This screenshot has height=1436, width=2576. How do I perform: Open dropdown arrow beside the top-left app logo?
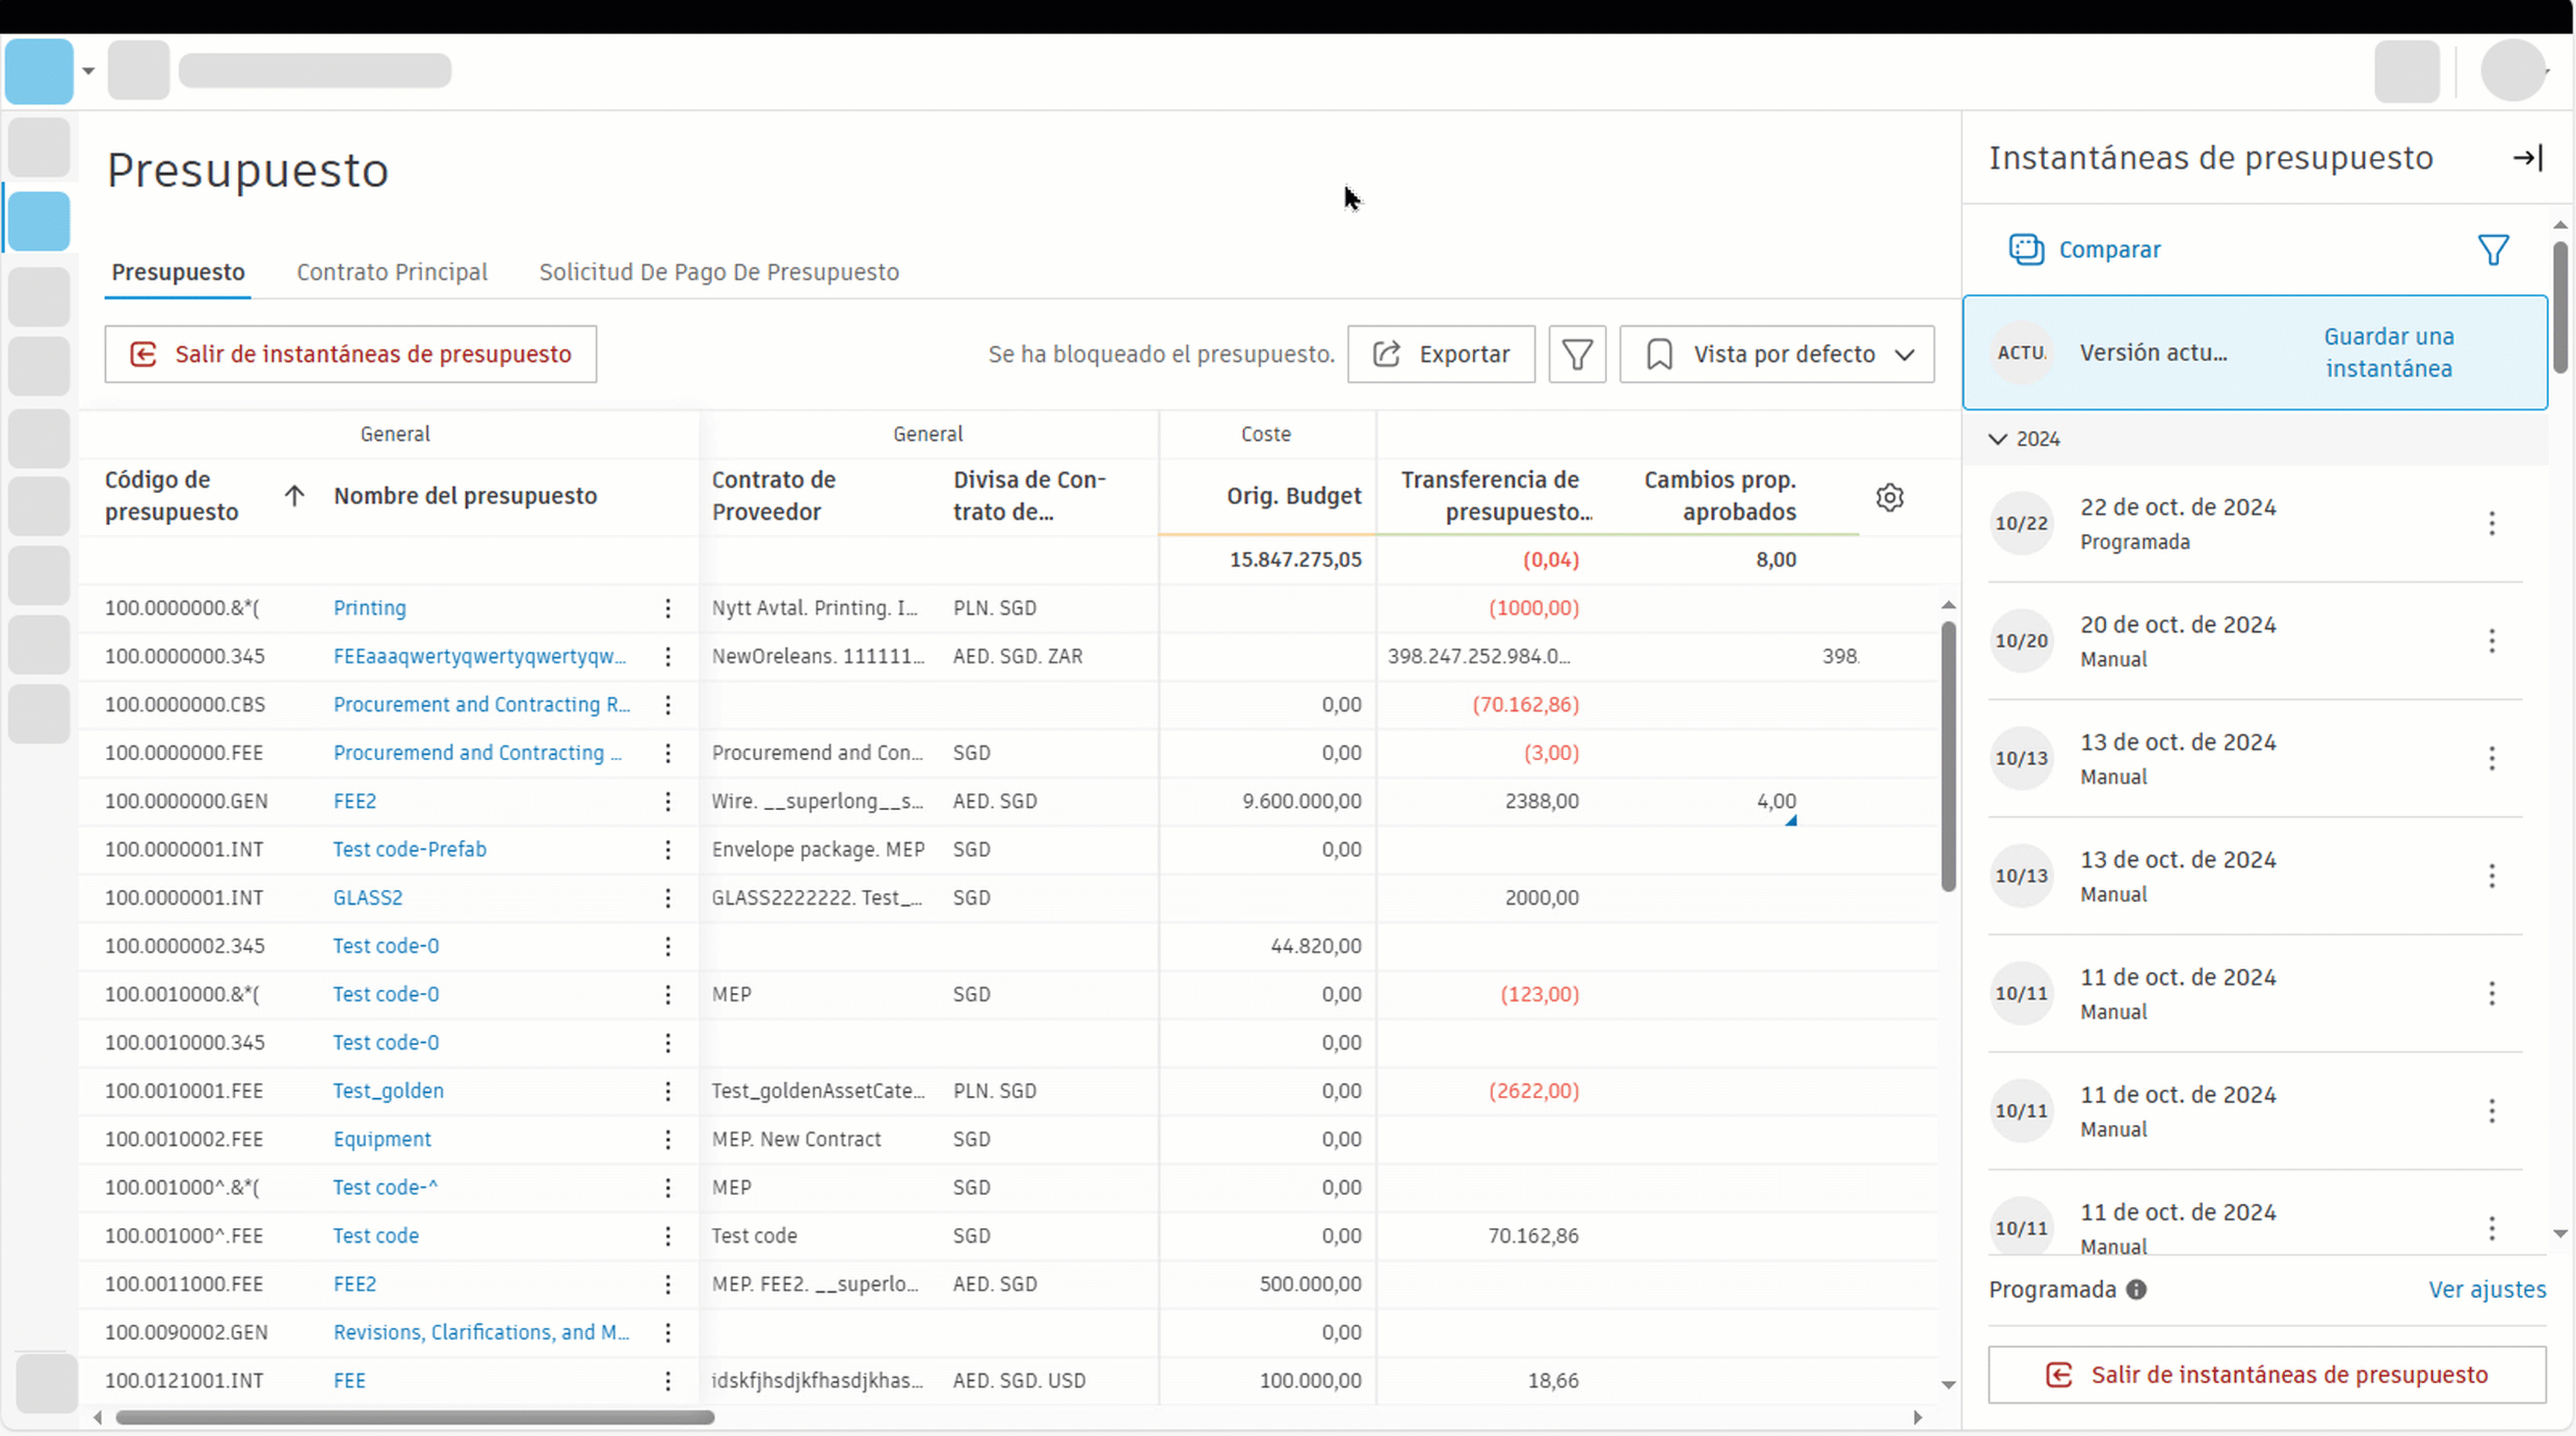(89, 71)
